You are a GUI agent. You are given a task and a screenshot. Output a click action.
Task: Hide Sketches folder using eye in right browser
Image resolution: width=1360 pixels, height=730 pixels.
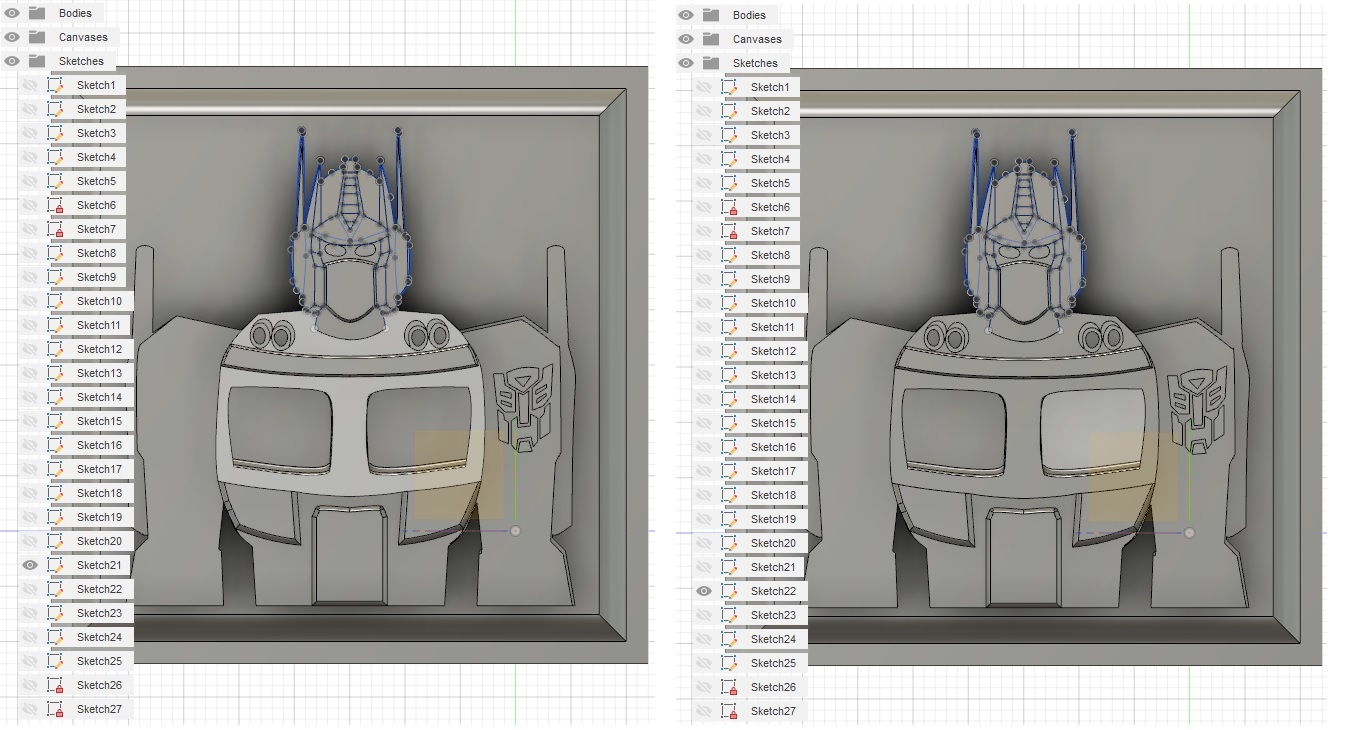pyautogui.click(x=686, y=63)
